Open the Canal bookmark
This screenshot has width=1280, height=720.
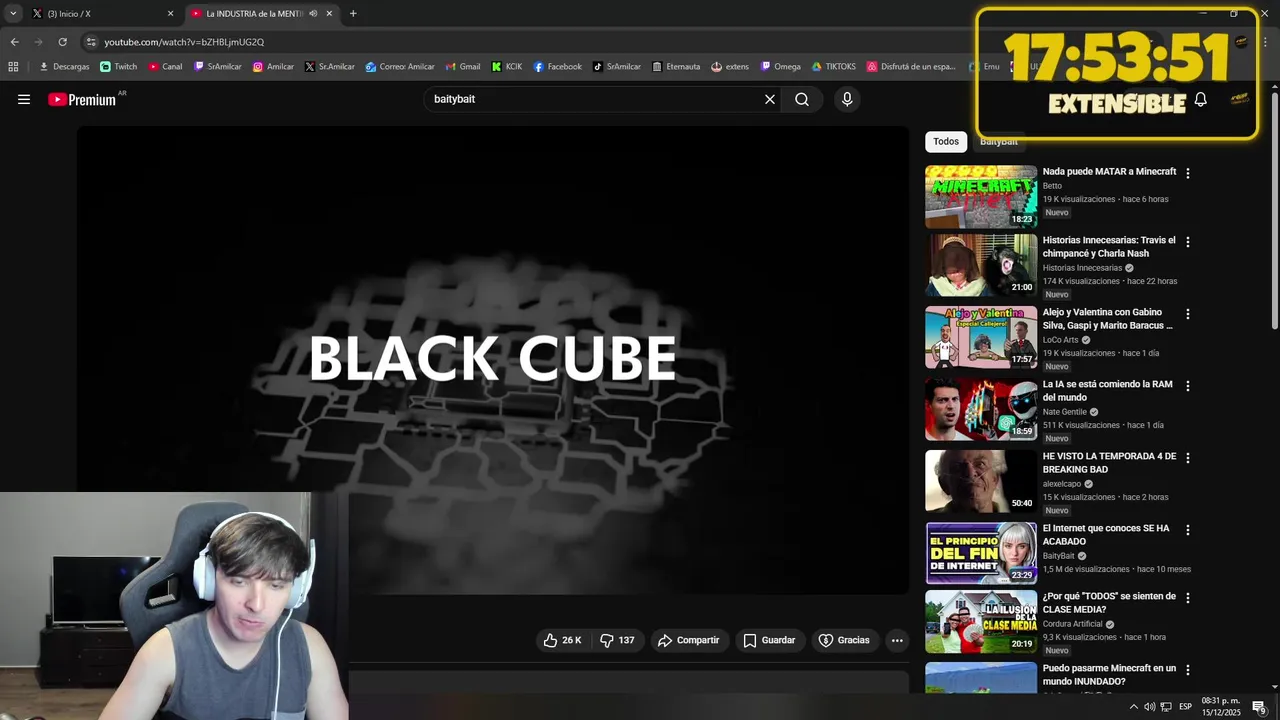165,67
